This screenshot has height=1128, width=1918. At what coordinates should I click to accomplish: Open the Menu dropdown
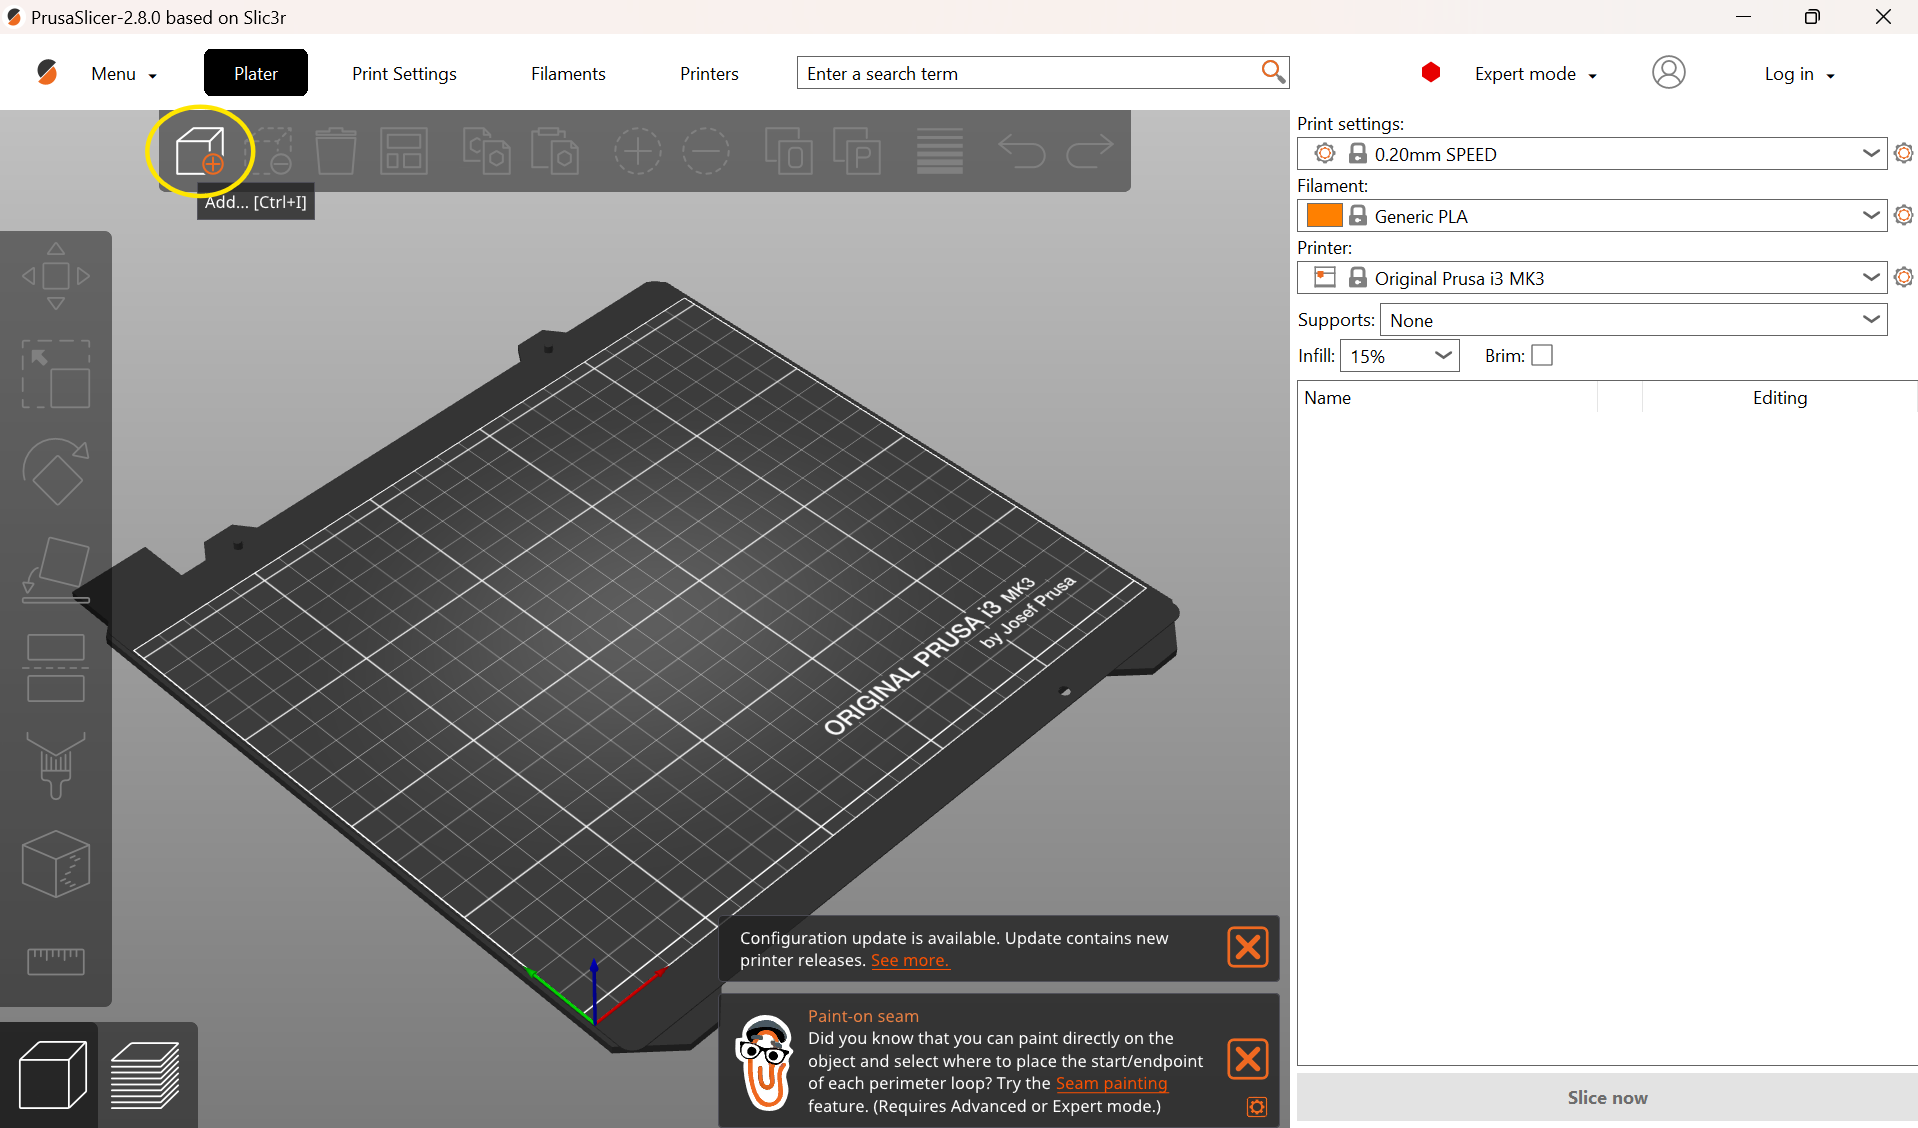coord(124,74)
